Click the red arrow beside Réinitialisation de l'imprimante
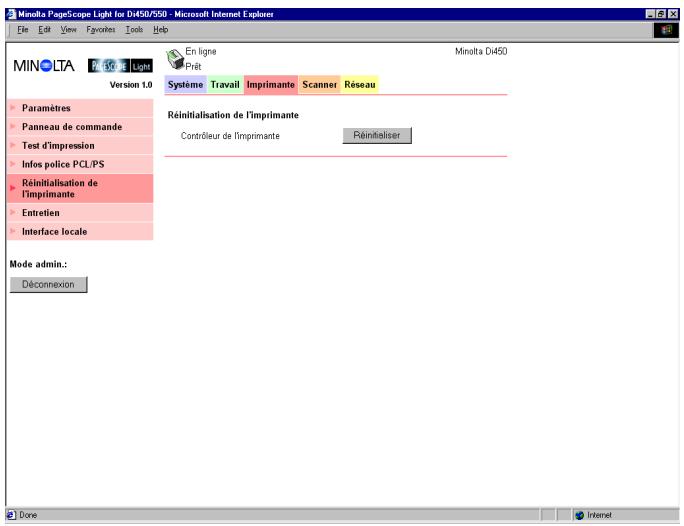This screenshot has height=526, width=684. (x=13, y=188)
